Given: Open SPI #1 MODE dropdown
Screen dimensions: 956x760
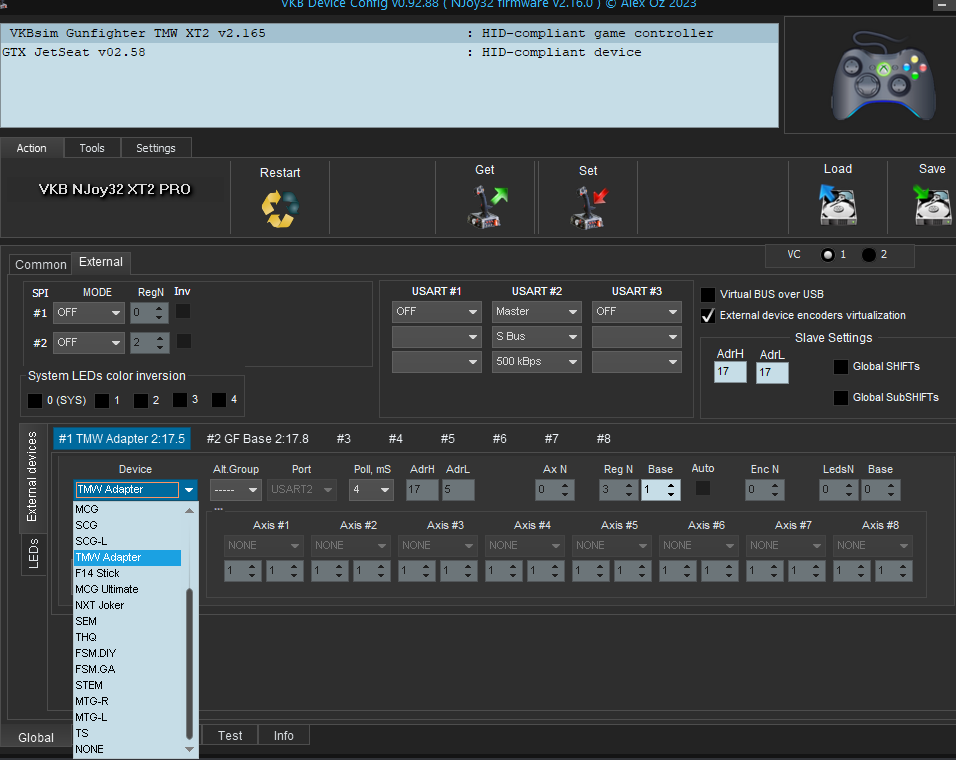Looking at the screenshot, I should click(x=88, y=313).
